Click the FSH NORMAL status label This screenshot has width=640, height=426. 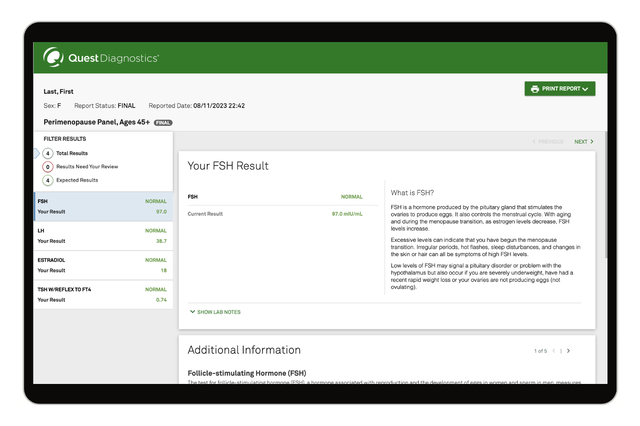click(x=351, y=197)
